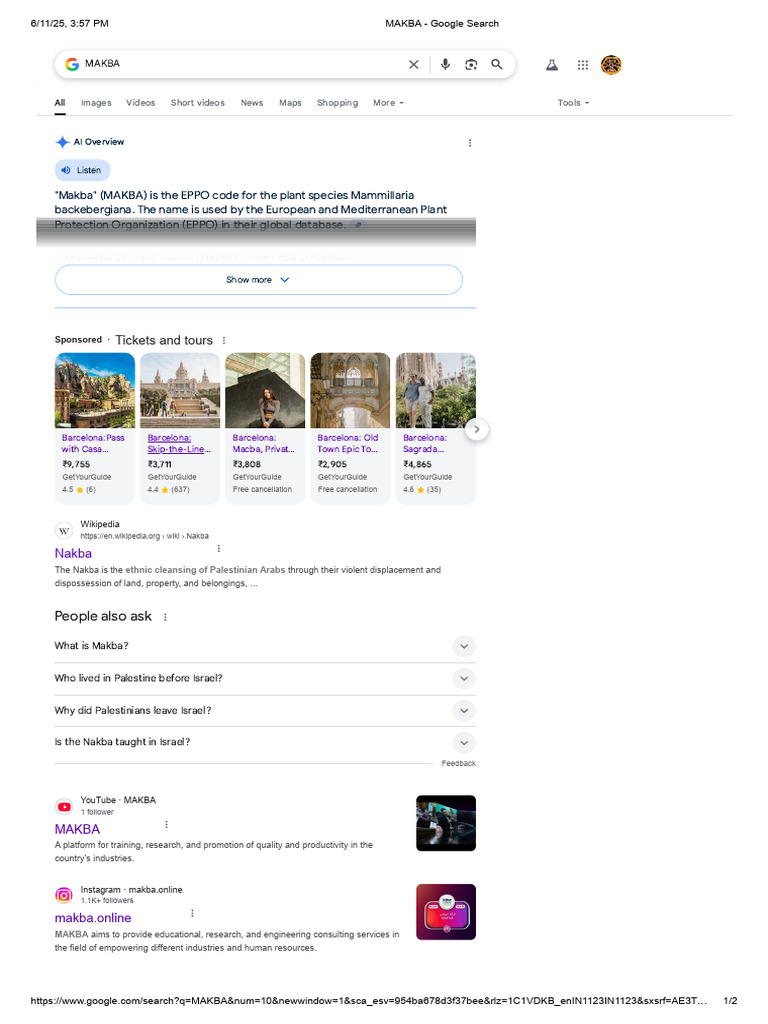Expand AI Overview with Show more
This screenshot has height=1024, width=768.
[259, 280]
